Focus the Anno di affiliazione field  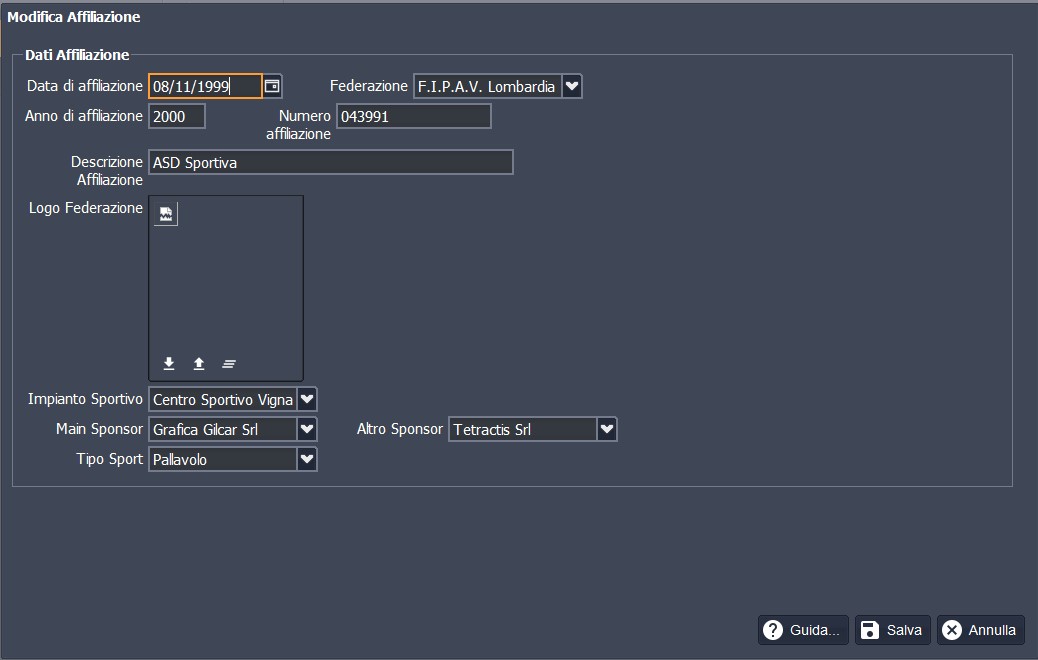[176, 117]
